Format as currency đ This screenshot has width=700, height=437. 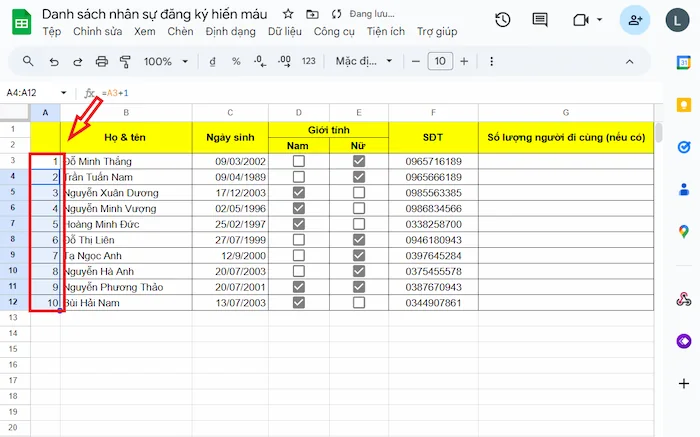tap(212, 62)
